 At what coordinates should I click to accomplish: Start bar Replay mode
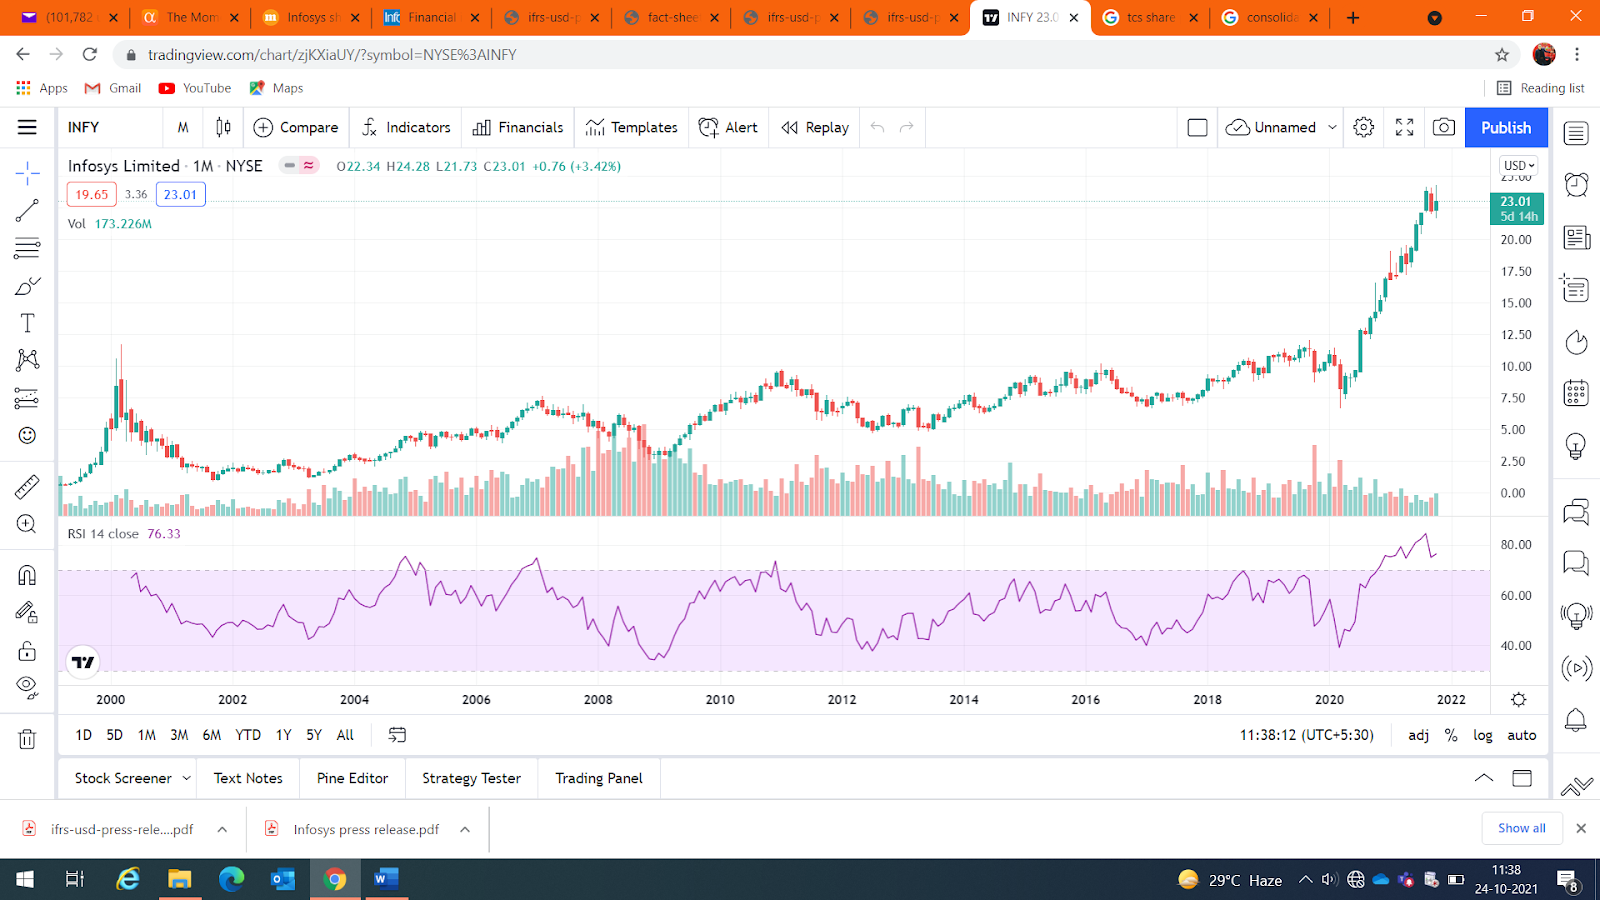point(815,127)
